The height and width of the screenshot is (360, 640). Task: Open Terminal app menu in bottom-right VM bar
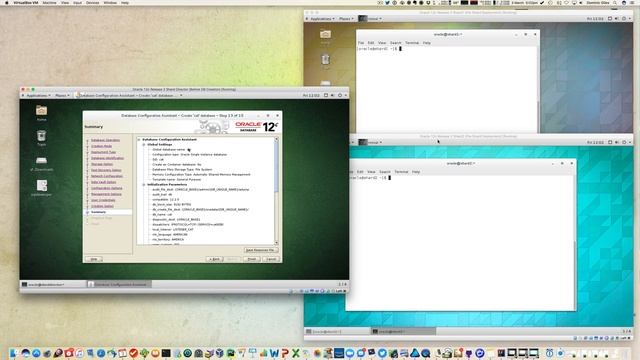click(x=371, y=142)
